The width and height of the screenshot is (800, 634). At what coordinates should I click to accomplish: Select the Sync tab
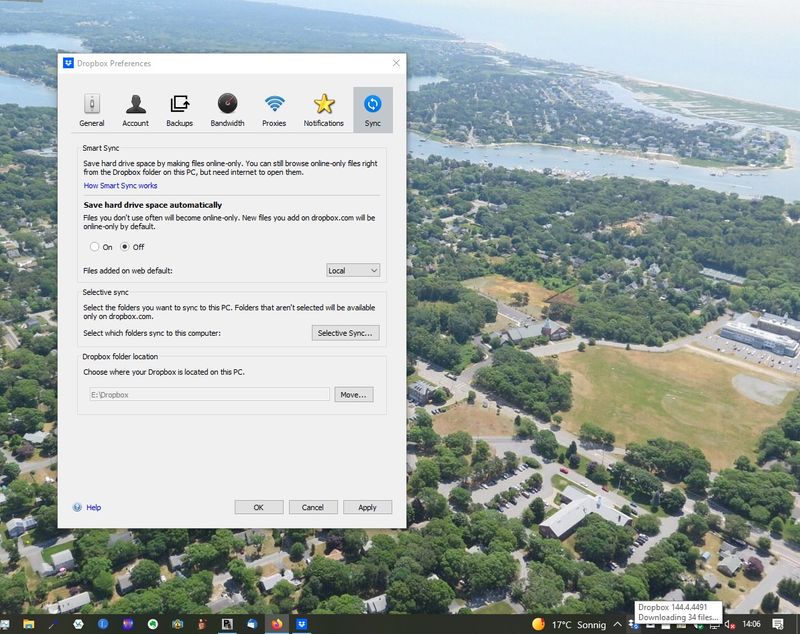point(372,110)
